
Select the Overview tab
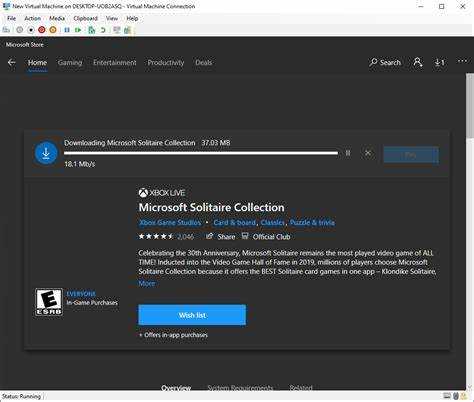tap(176, 388)
